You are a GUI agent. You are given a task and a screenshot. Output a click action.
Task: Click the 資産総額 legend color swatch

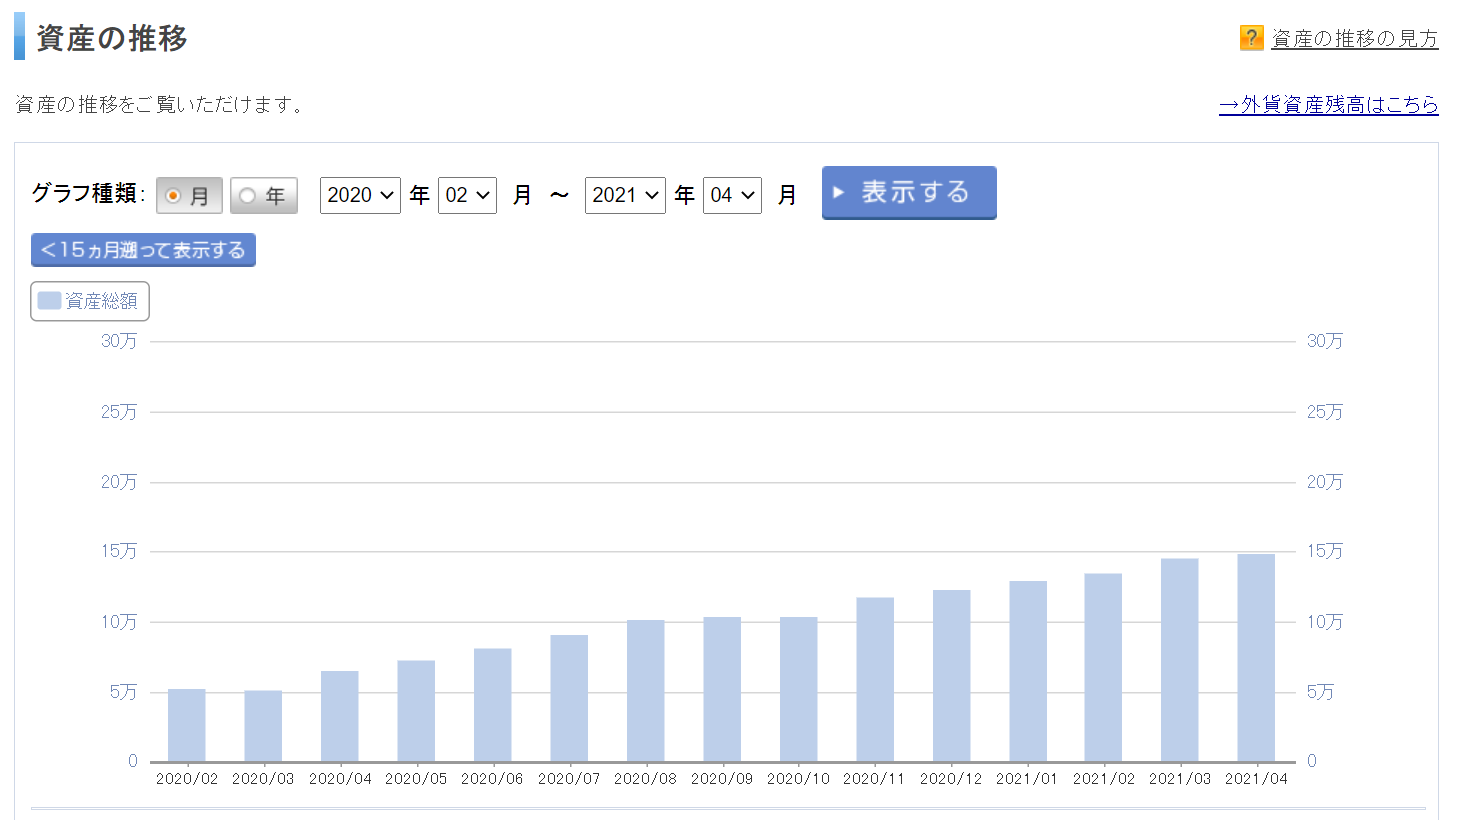pos(49,301)
